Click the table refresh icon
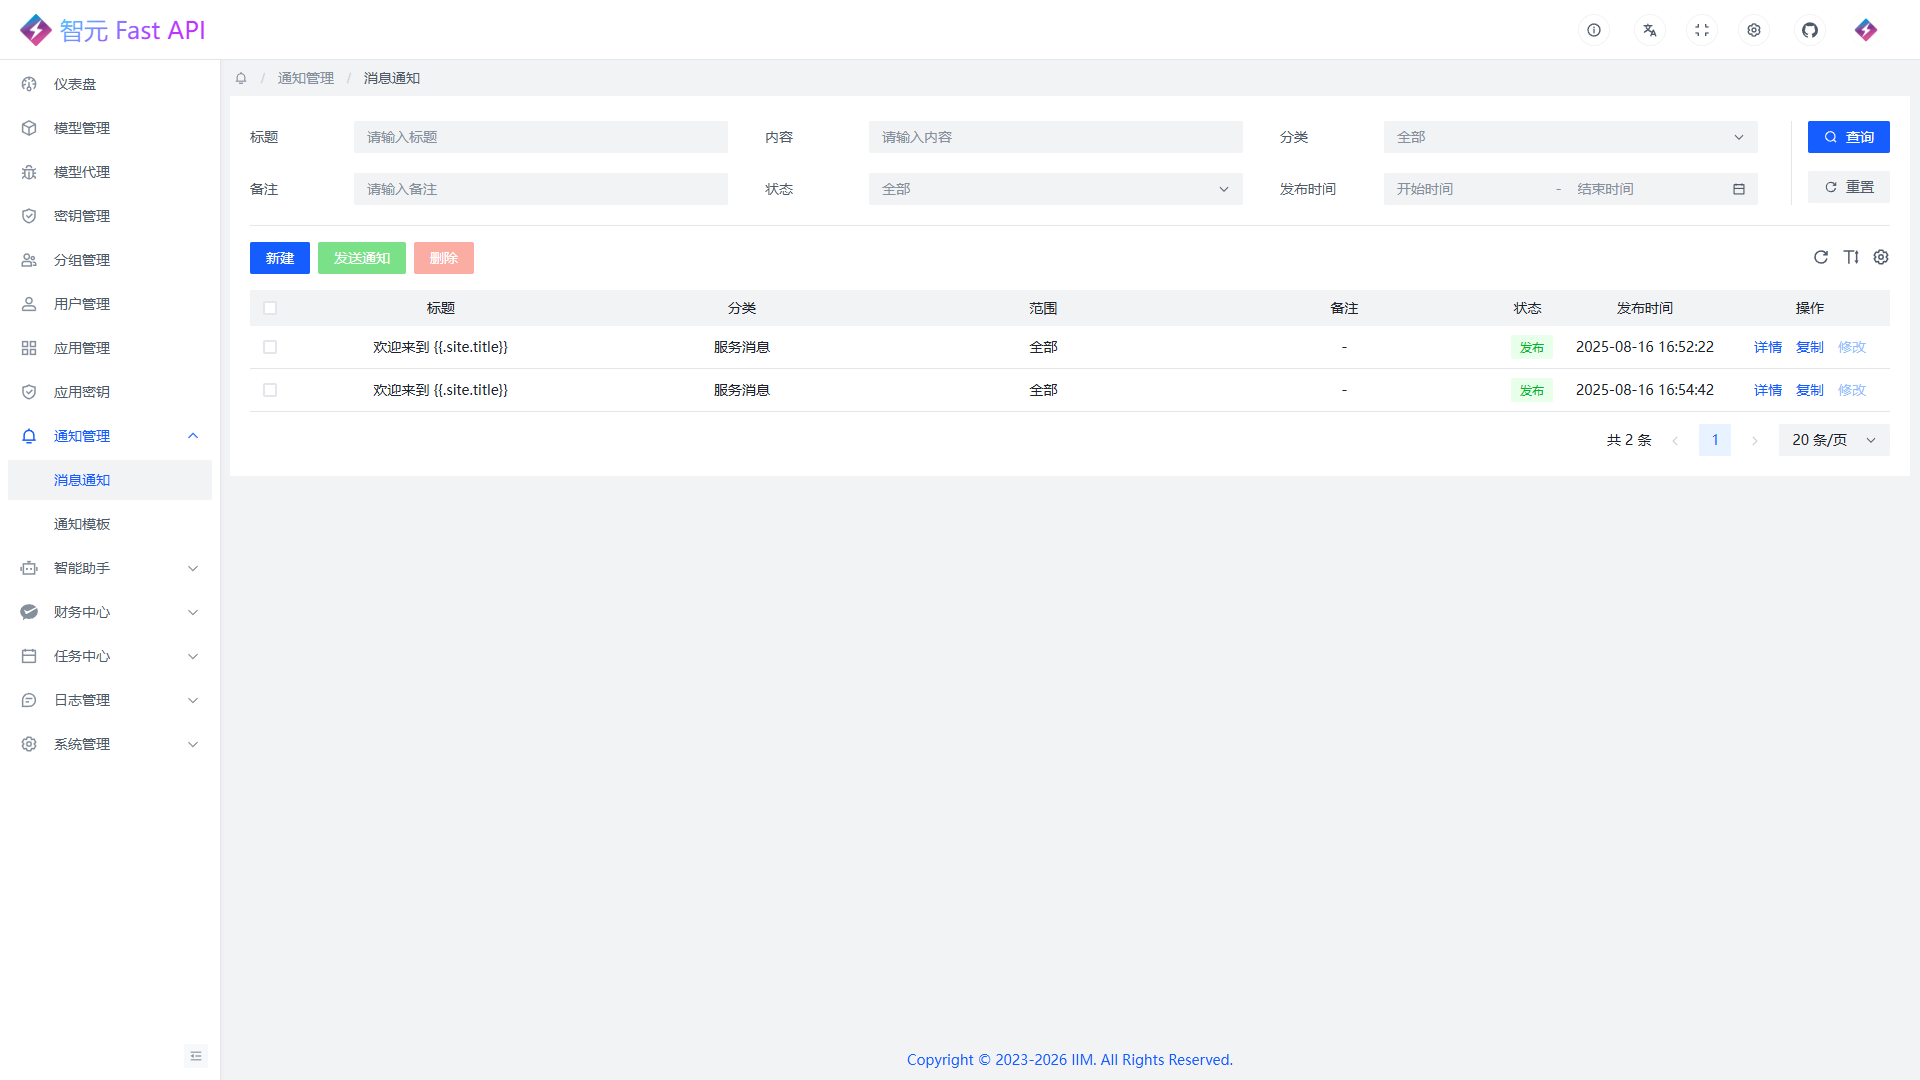 pyautogui.click(x=1821, y=257)
